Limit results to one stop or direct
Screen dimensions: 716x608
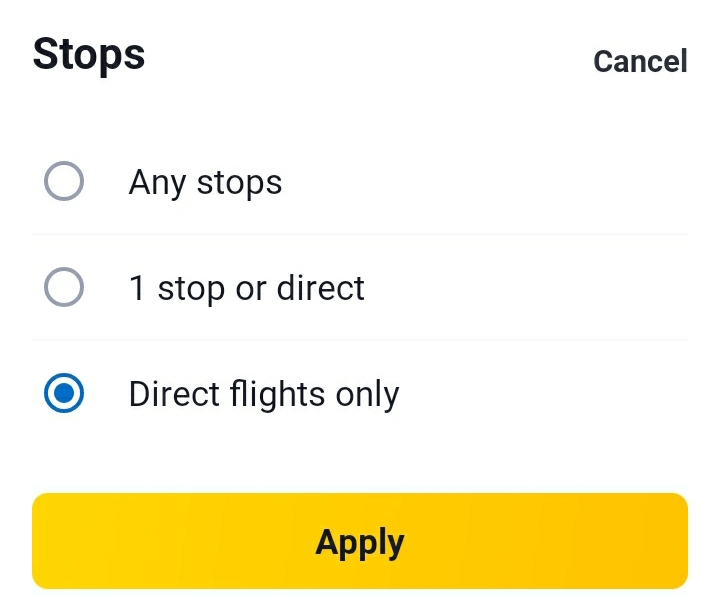tap(64, 288)
